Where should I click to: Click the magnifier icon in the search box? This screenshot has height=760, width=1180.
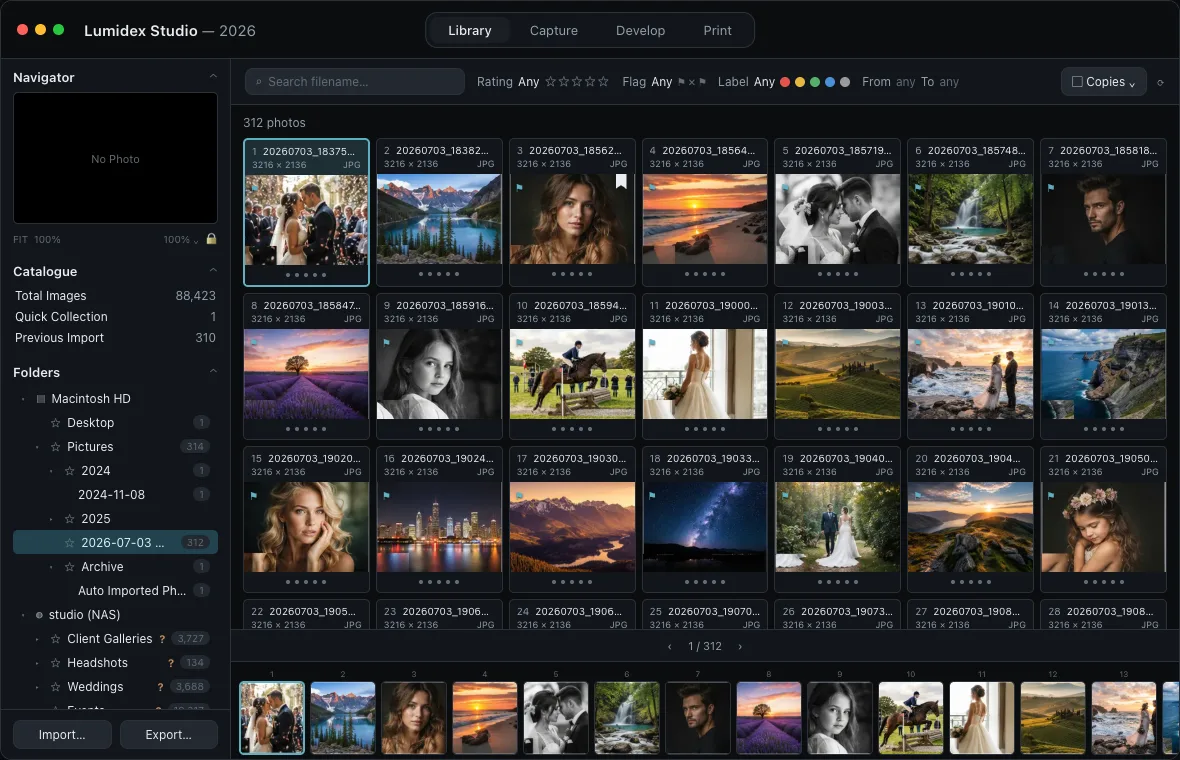(x=258, y=82)
